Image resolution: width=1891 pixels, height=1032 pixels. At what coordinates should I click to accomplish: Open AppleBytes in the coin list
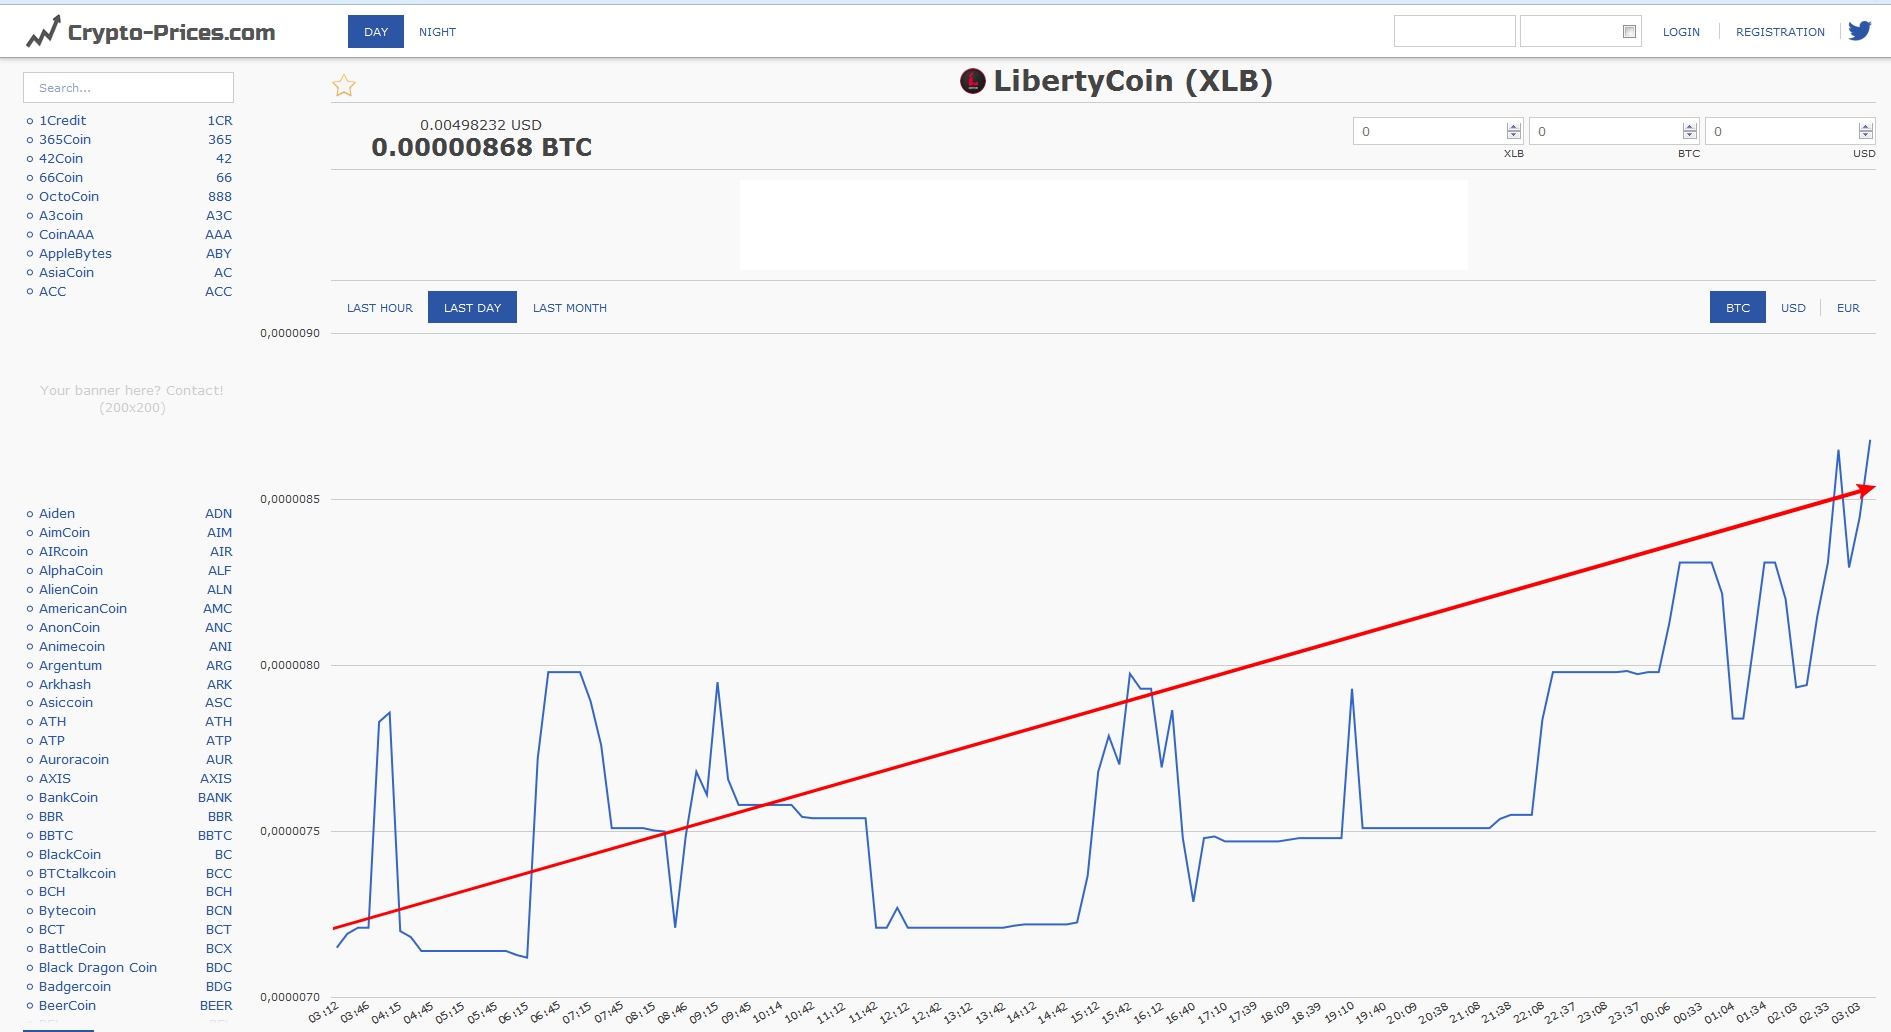click(x=75, y=254)
